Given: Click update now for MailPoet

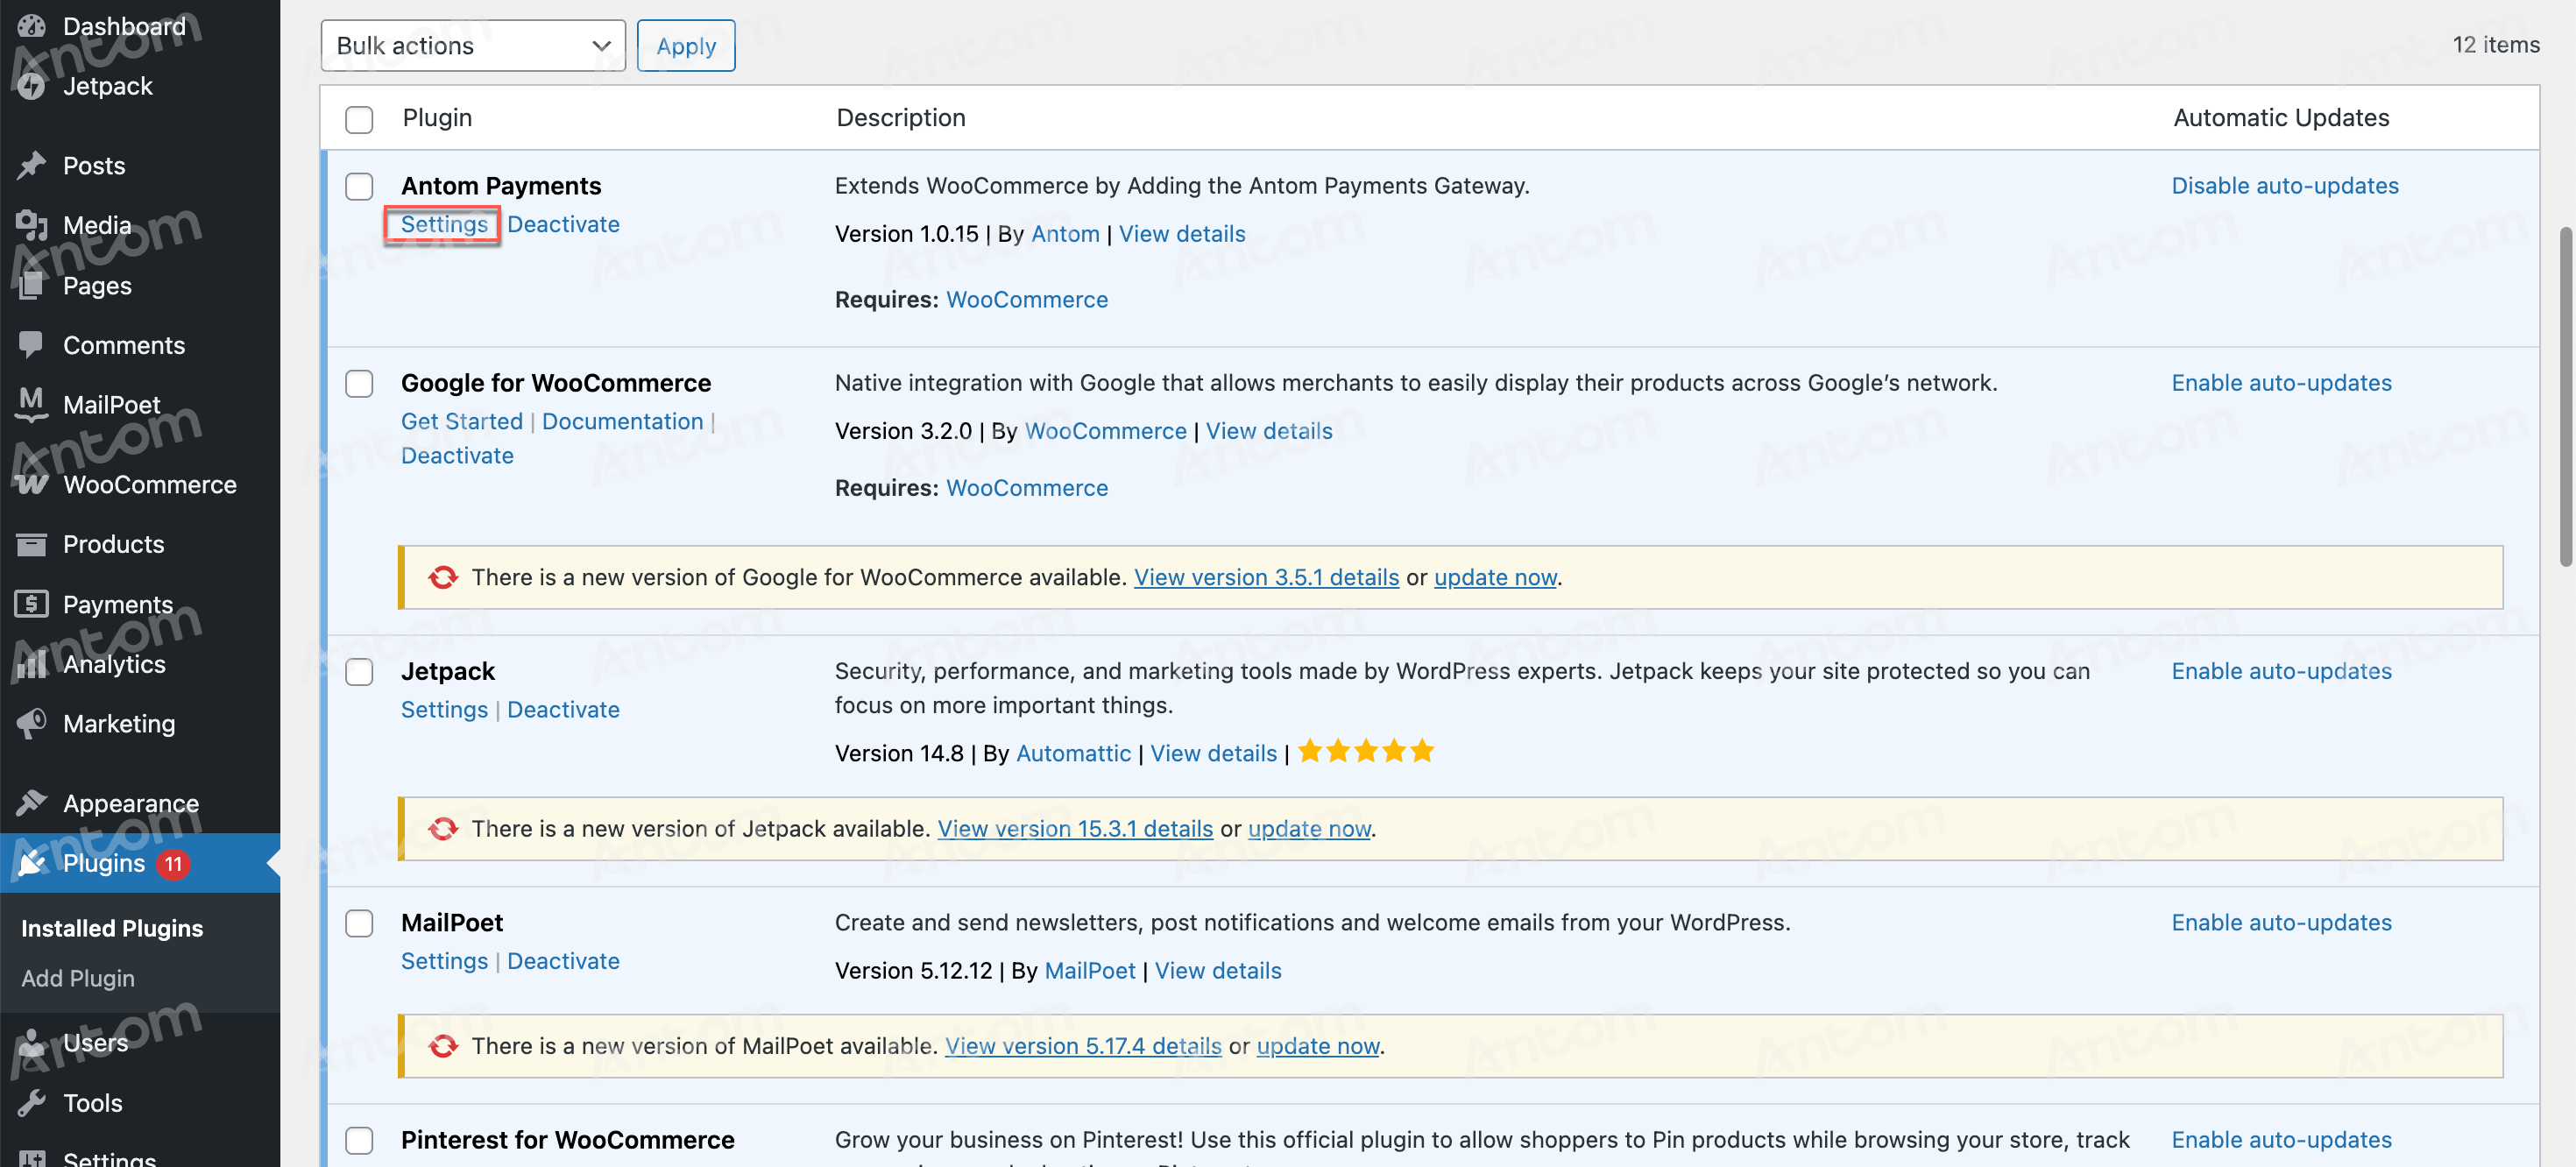Looking at the screenshot, I should [1318, 1046].
